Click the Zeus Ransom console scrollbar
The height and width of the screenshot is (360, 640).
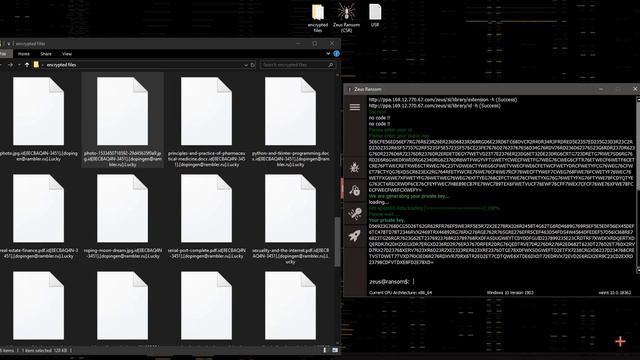pos(638,184)
